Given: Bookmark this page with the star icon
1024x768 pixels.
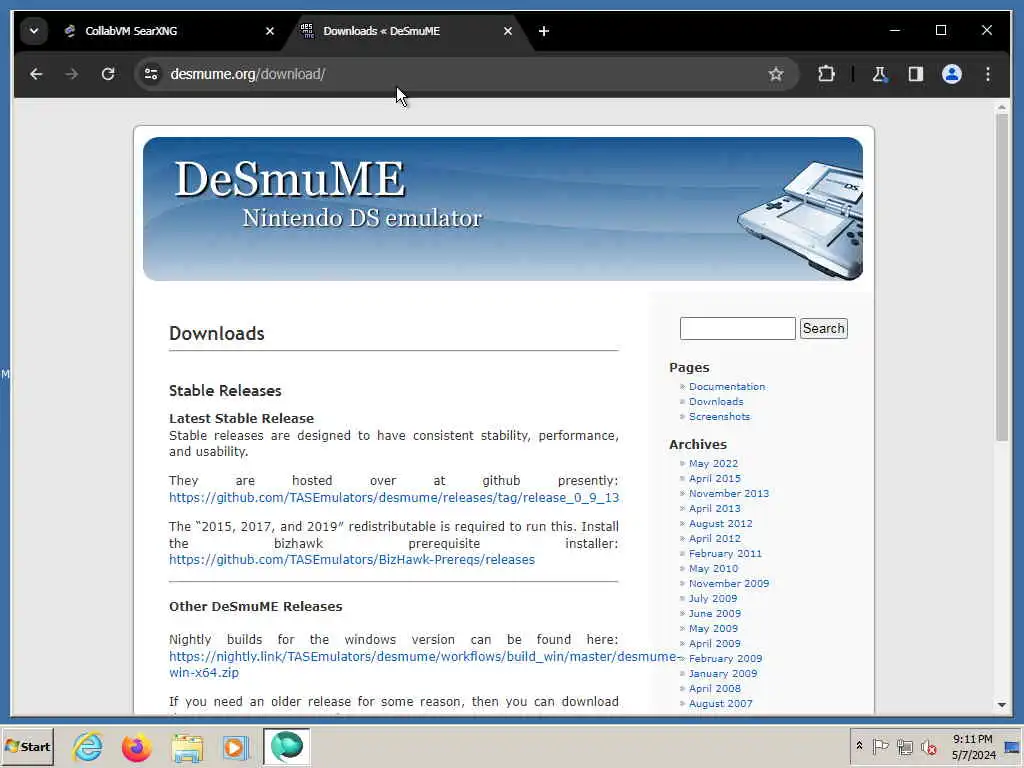Looking at the screenshot, I should click(x=775, y=74).
